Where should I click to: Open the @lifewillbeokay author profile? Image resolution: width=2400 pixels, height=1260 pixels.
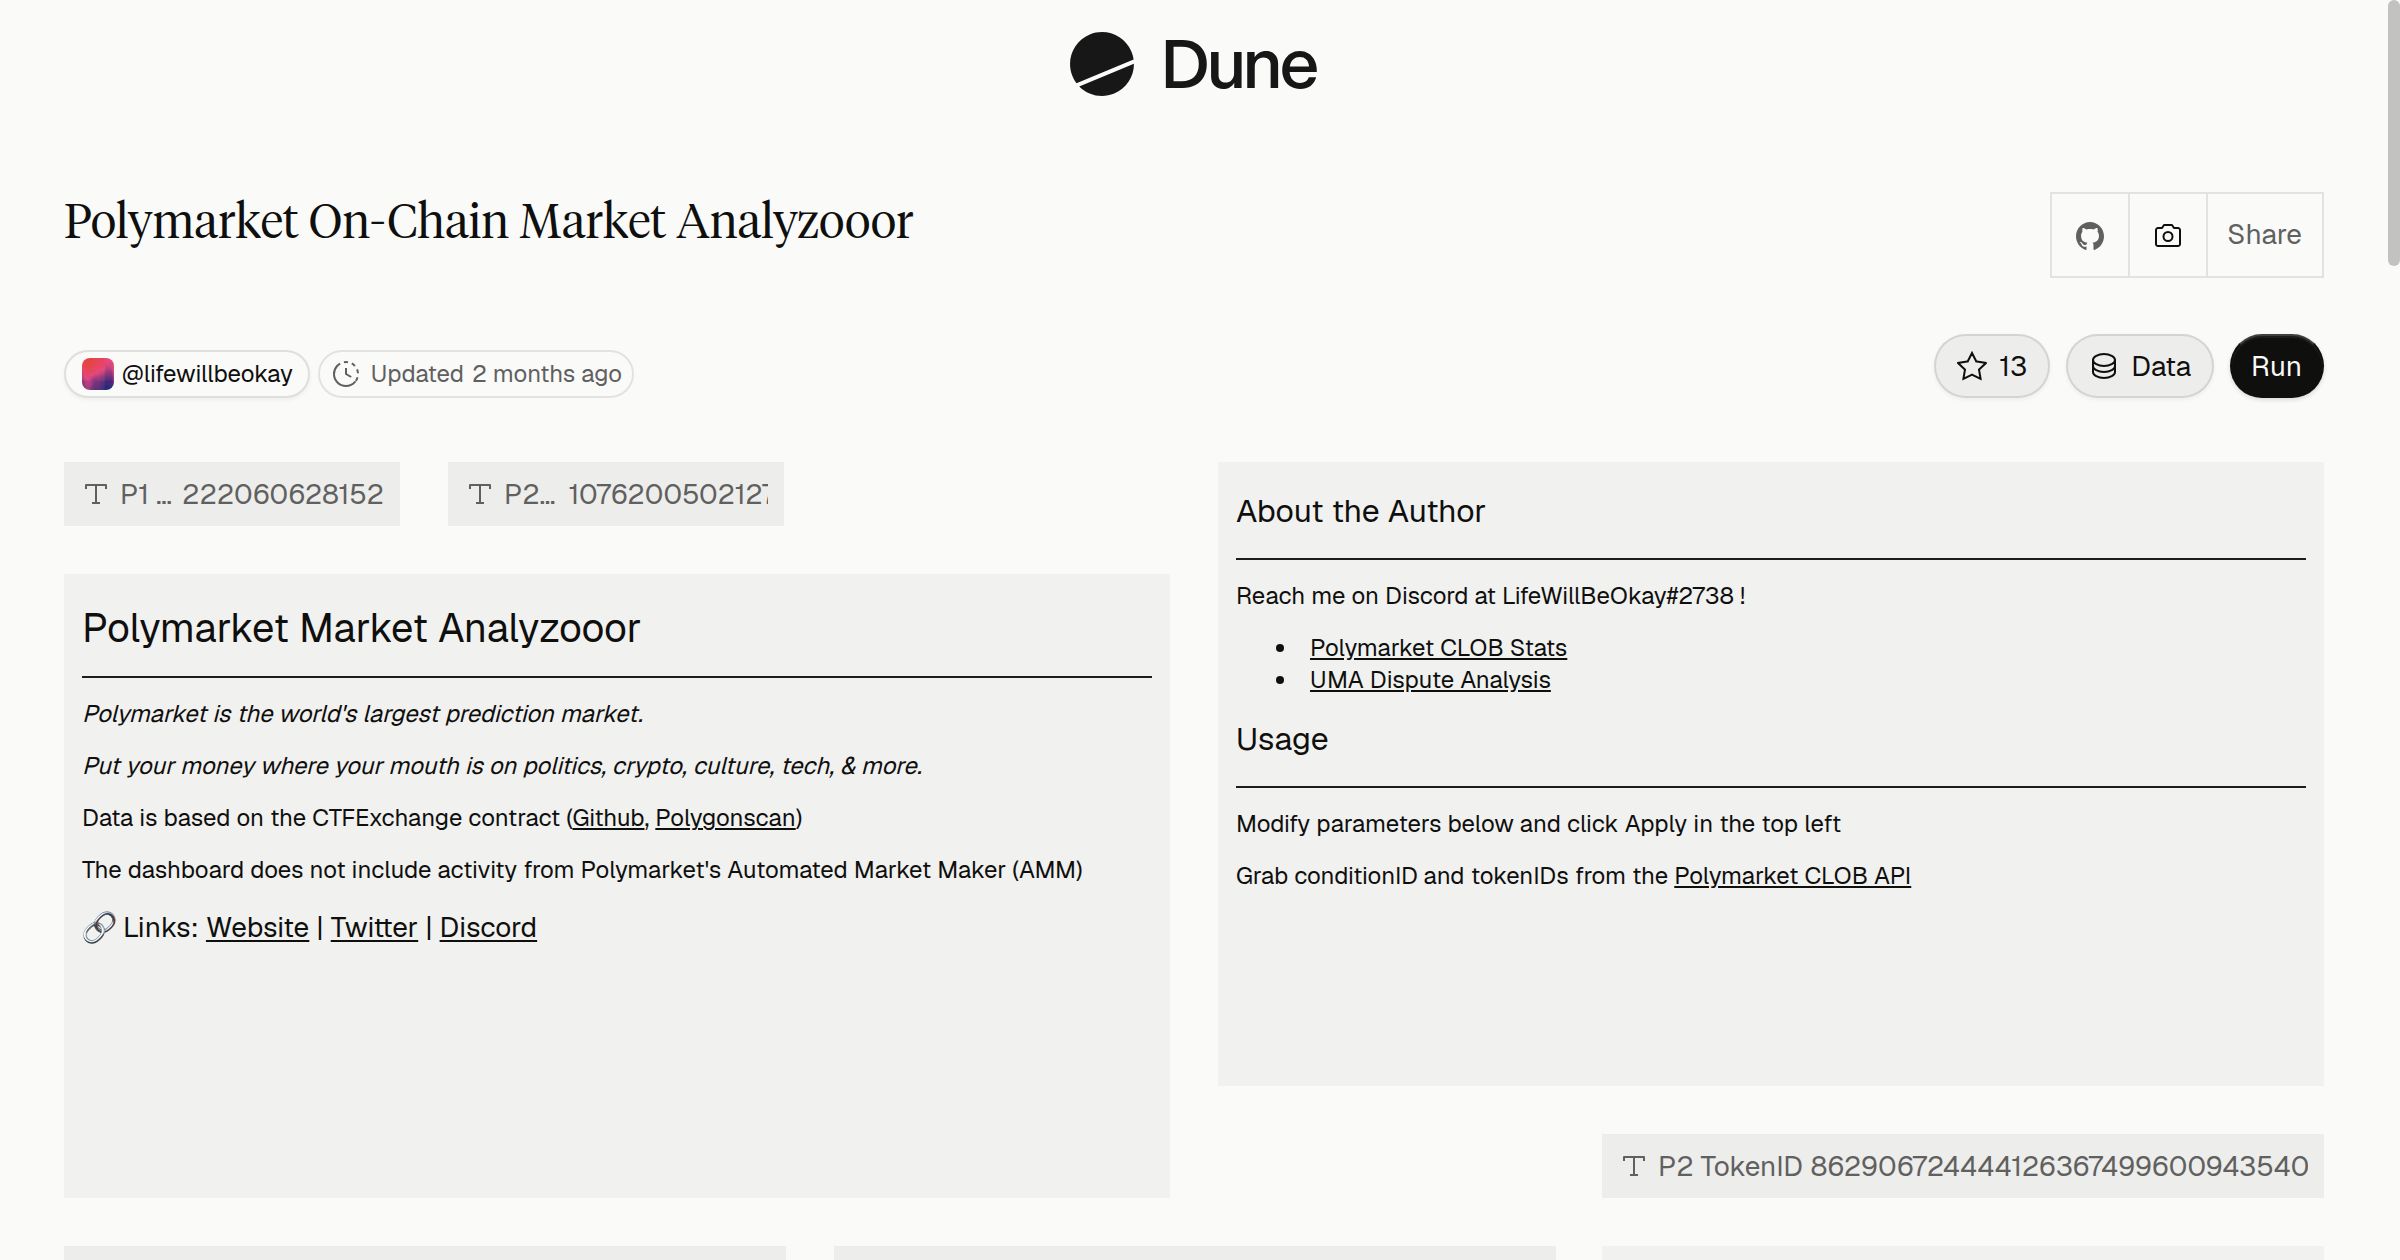[187, 374]
